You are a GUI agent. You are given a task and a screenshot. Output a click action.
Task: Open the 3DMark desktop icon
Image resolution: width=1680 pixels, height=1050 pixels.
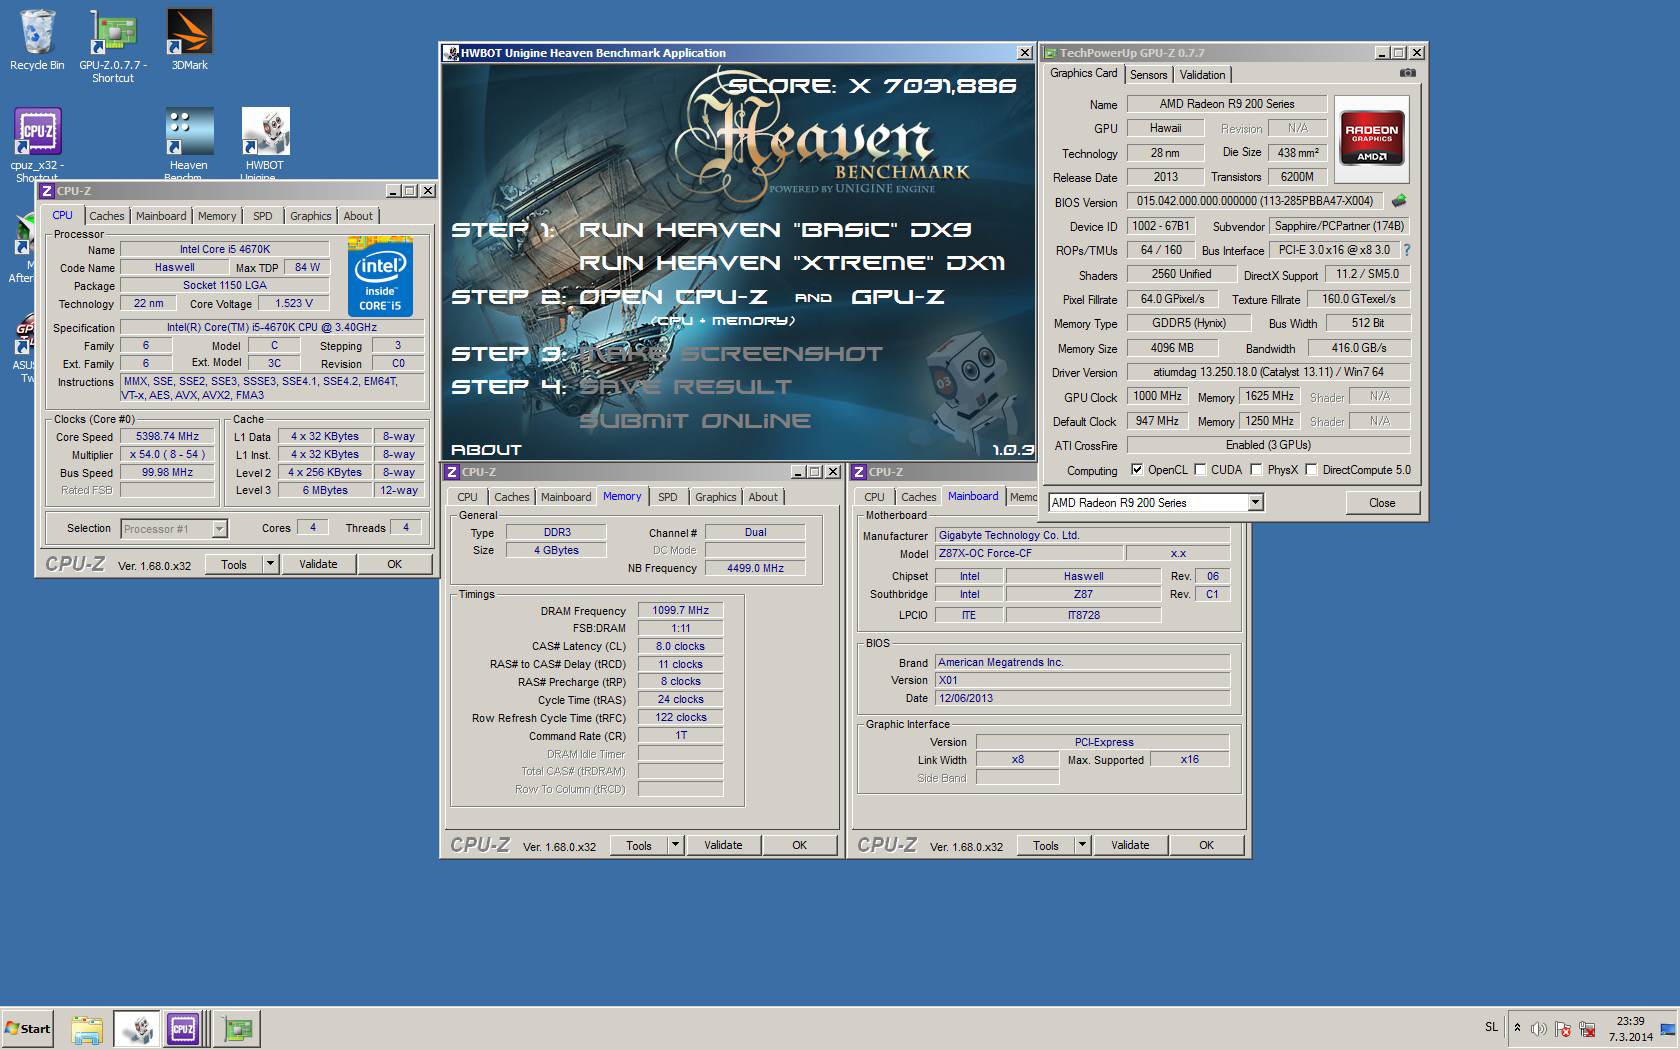click(x=189, y=40)
